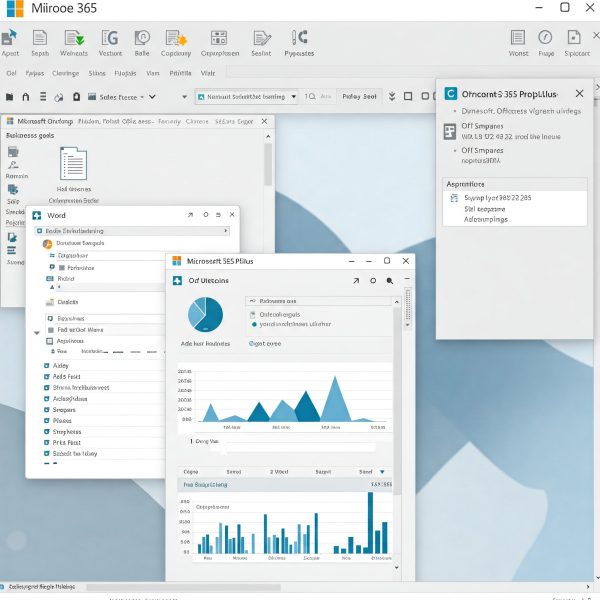Close the Ofrncomt 365 ProplLlus panel
Image resolution: width=600 pixels, height=600 pixels.
[579, 93]
